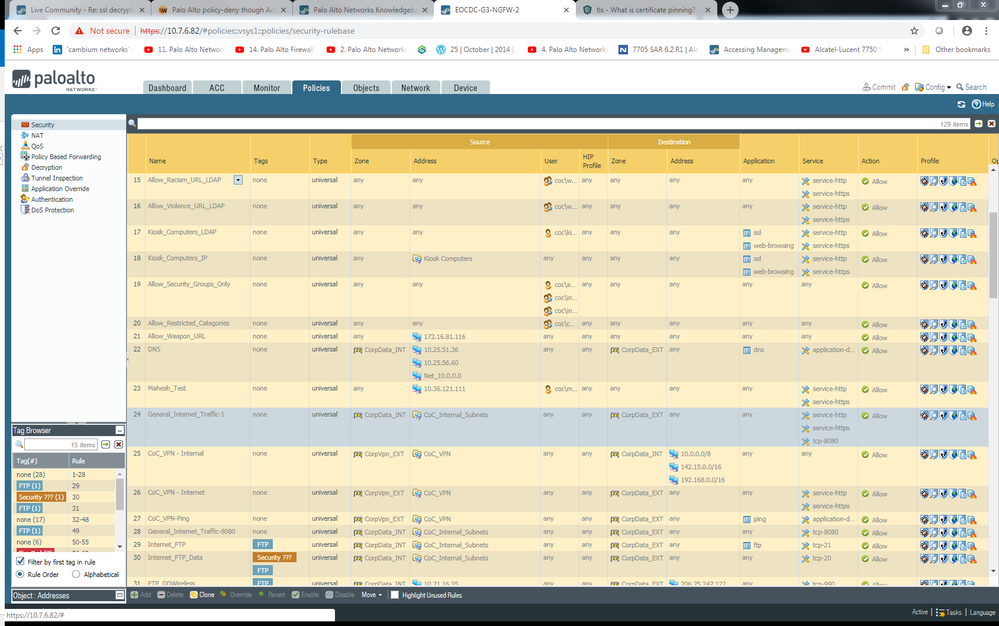999x626 pixels.
Task: Open the Config dropdown menu
Action: [933, 87]
